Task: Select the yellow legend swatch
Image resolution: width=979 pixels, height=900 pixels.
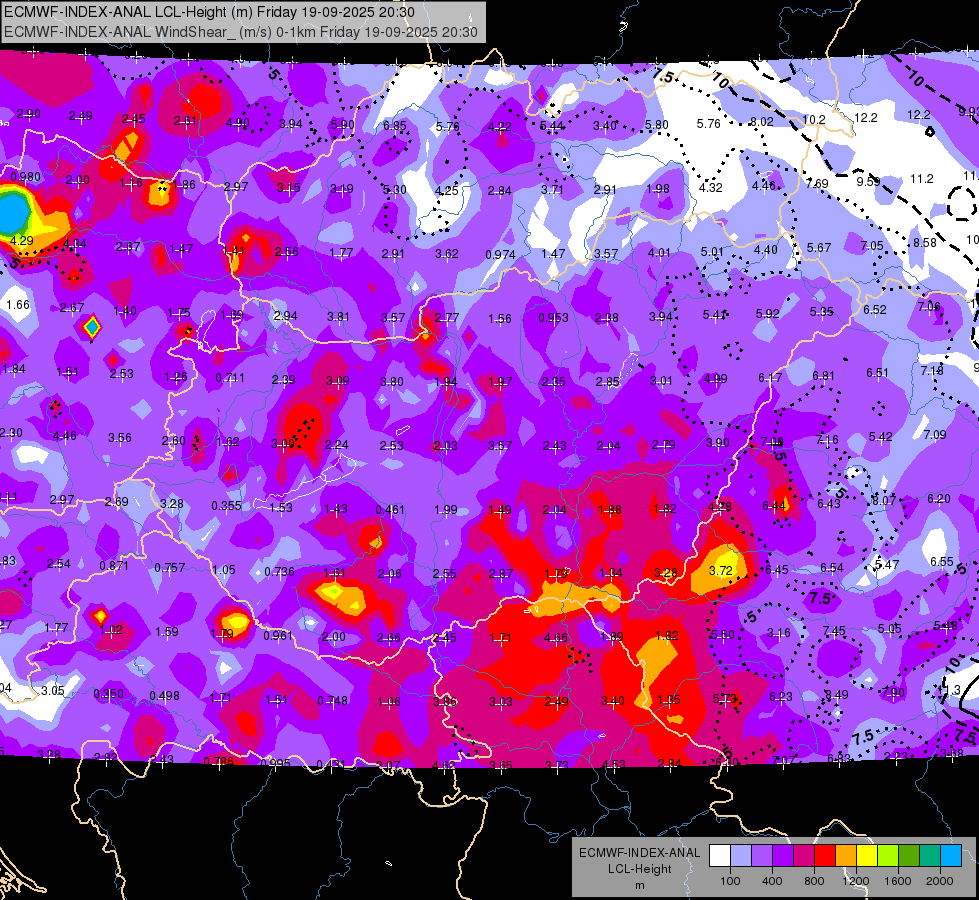Action: pos(867,856)
